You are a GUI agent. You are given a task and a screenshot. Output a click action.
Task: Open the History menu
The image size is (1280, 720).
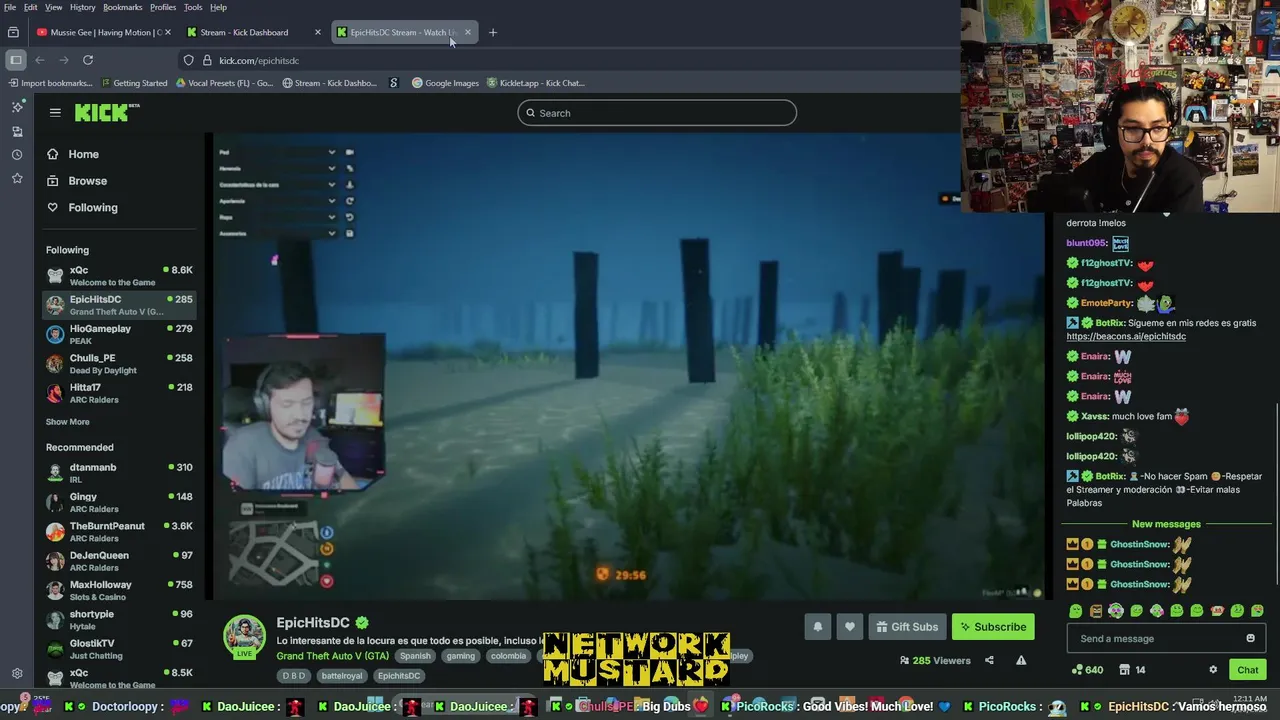pos(82,7)
